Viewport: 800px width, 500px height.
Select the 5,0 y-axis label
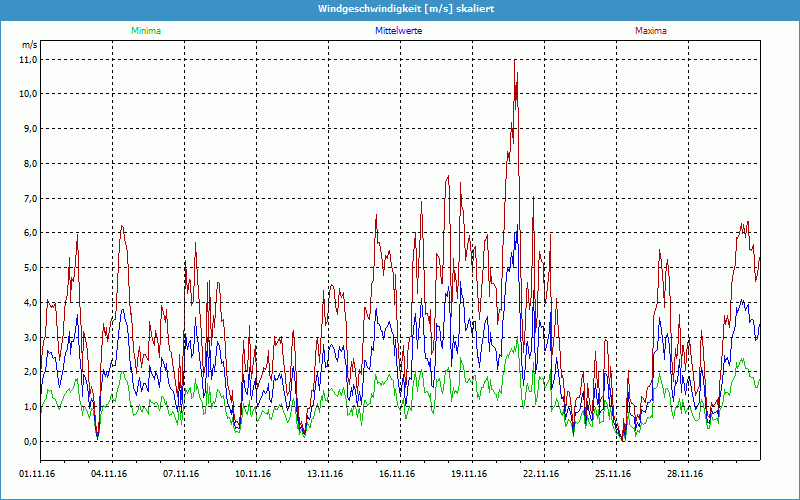coord(29,268)
